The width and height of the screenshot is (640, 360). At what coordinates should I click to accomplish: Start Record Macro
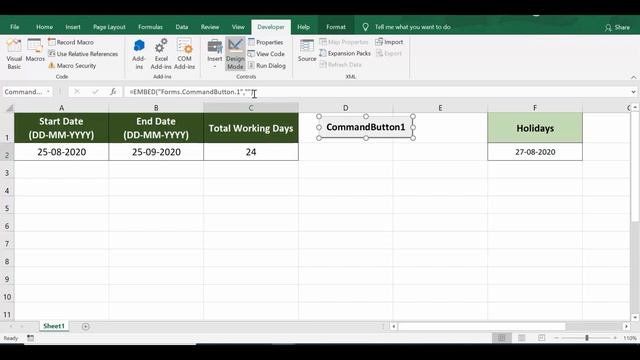click(x=71, y=42)
